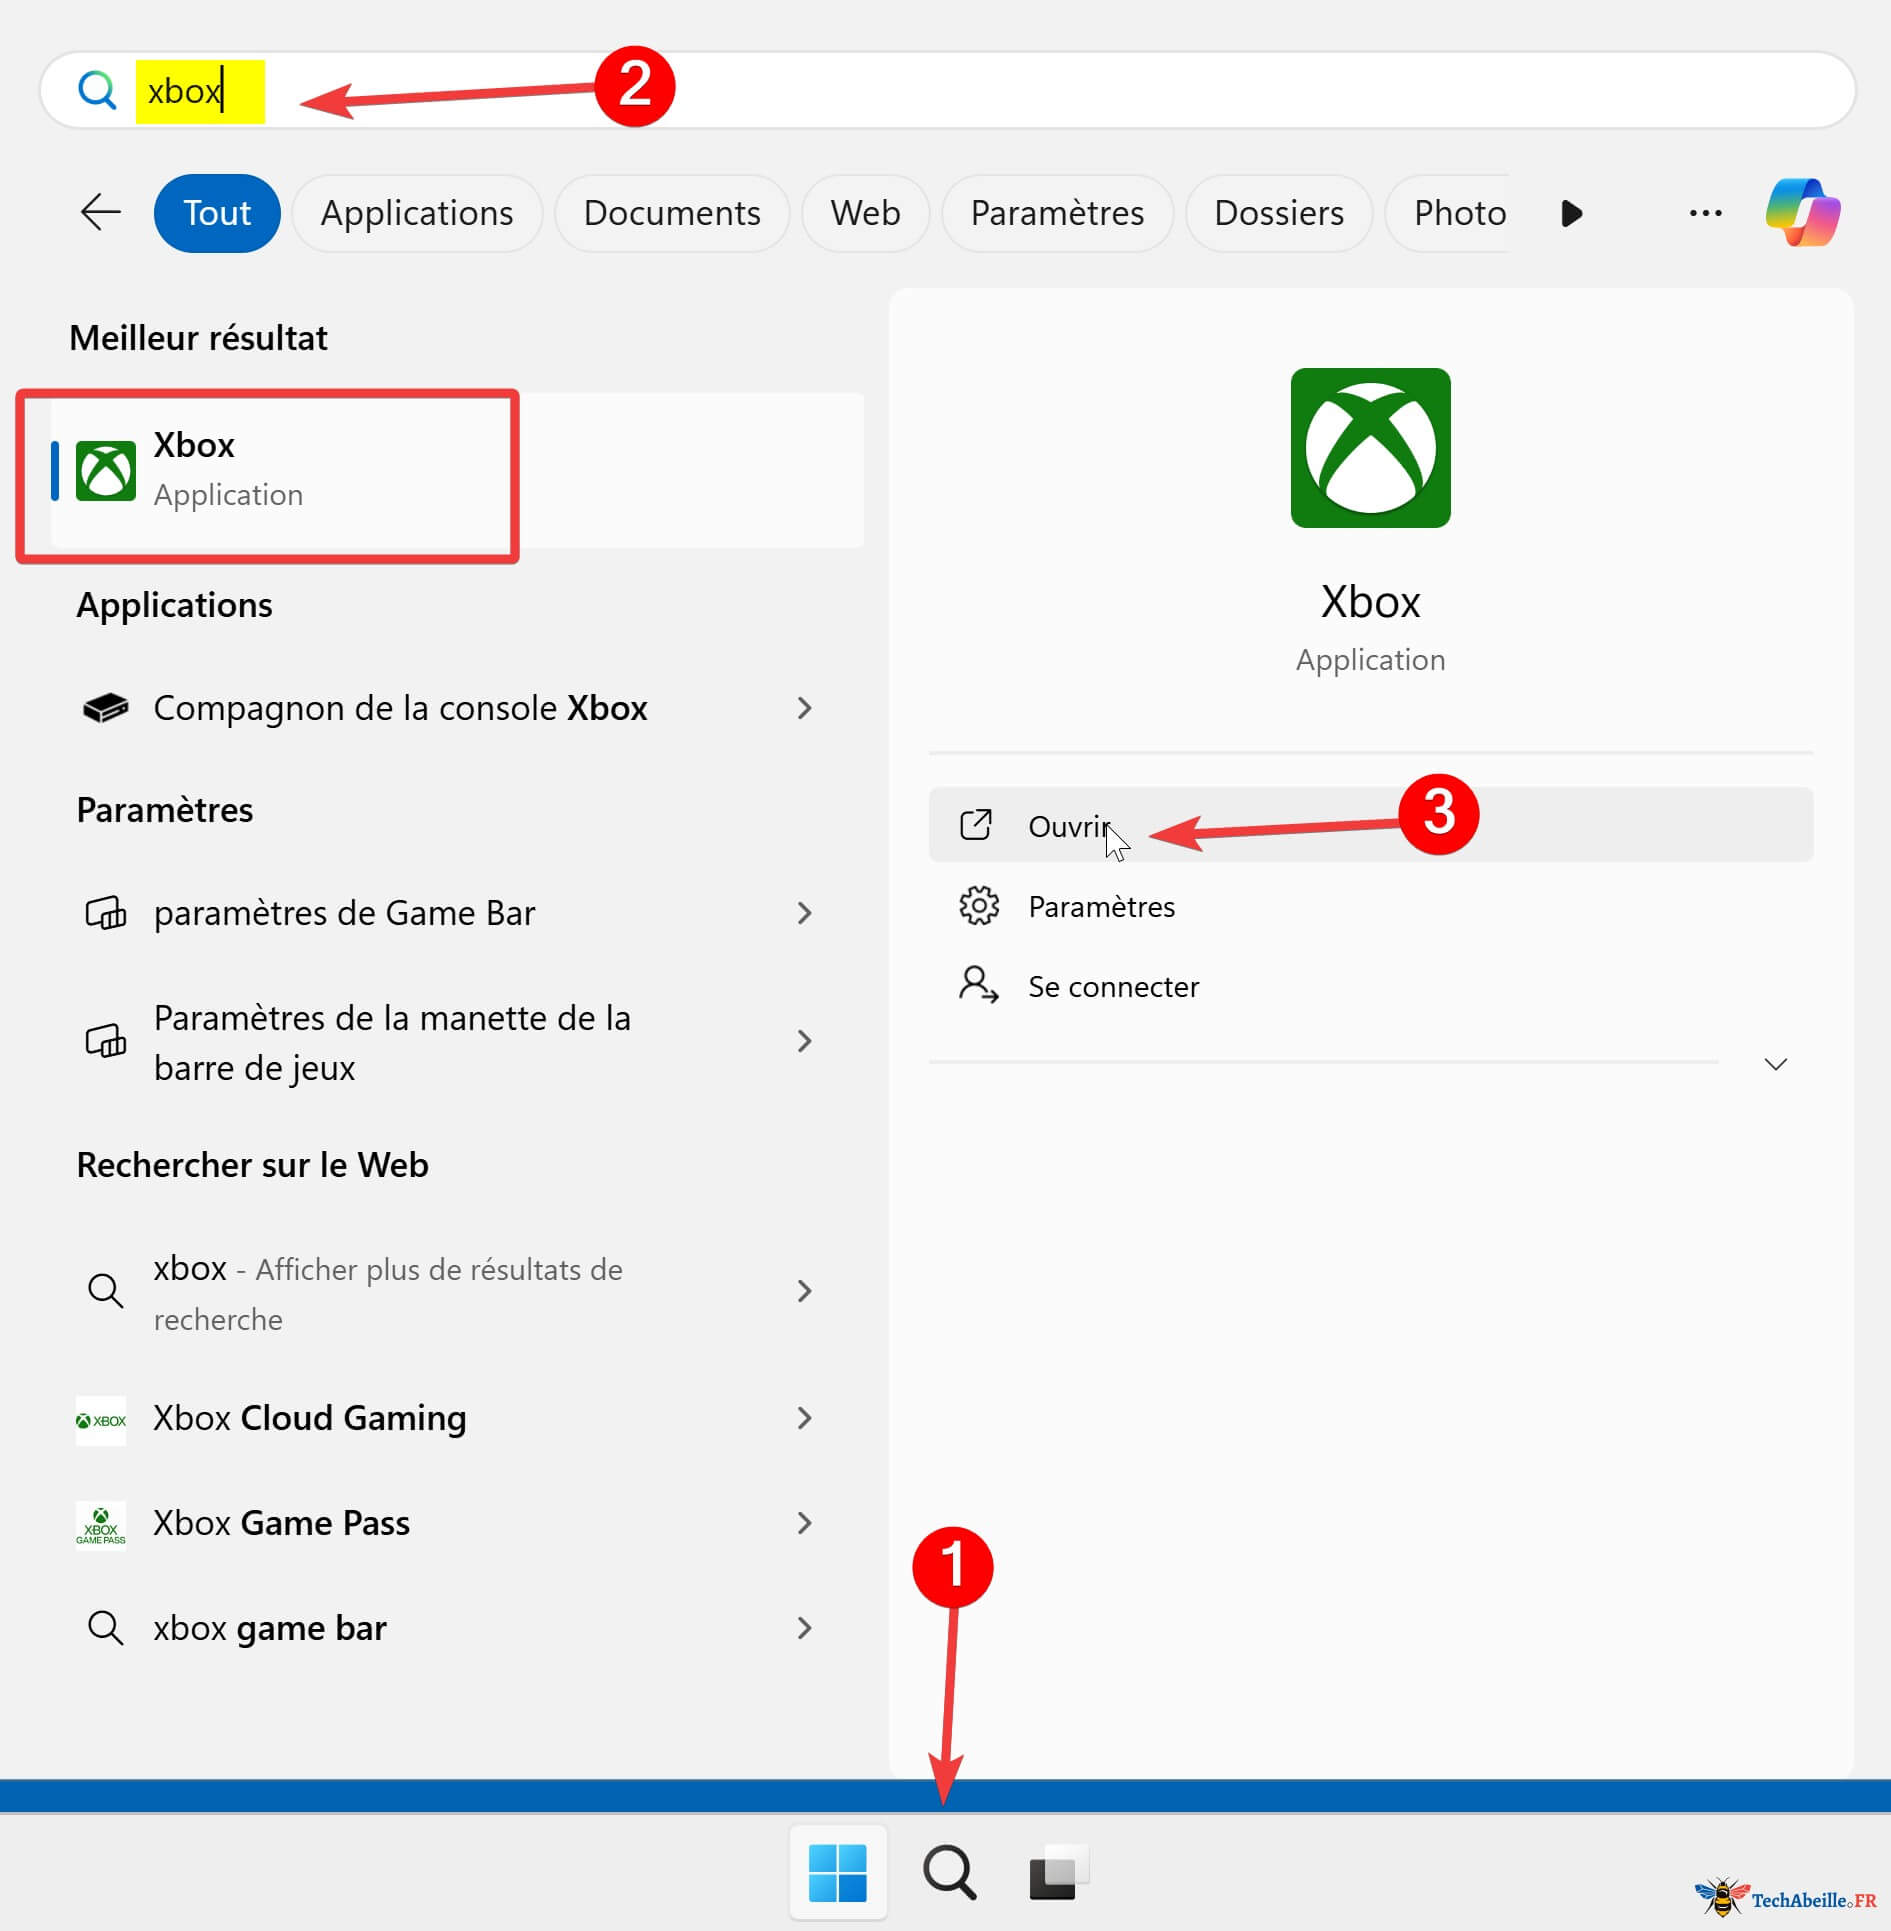Expand xbox game bar chevron

[804, 1628]
